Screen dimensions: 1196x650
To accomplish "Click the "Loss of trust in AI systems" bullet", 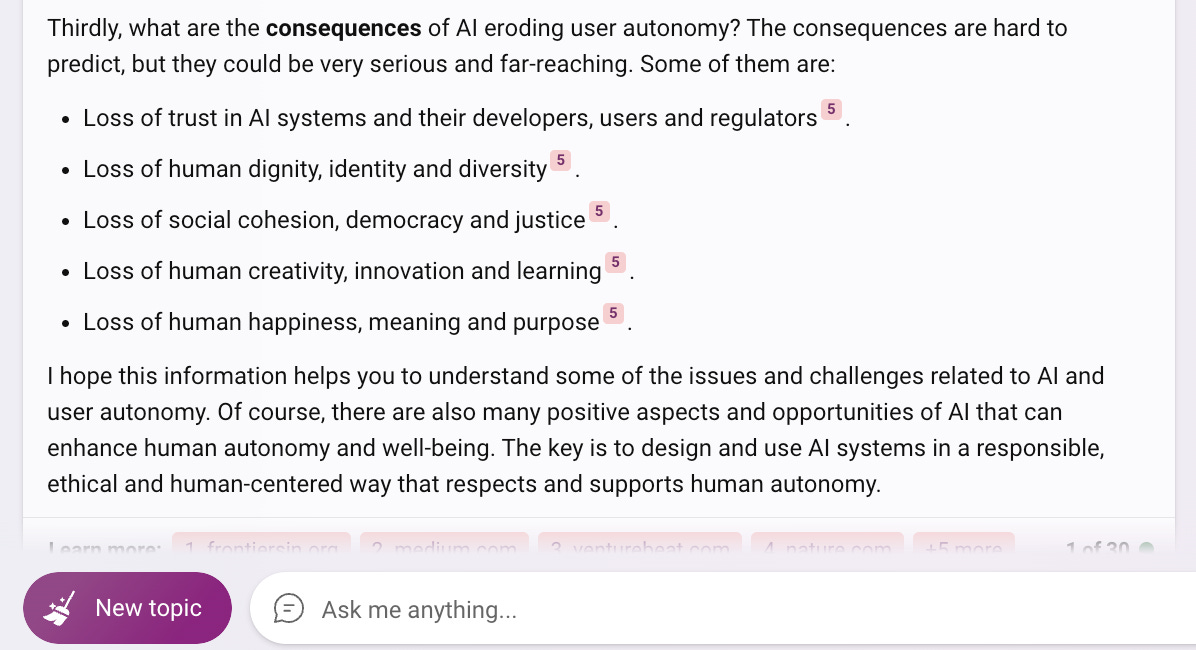I will tap(448, 118).
